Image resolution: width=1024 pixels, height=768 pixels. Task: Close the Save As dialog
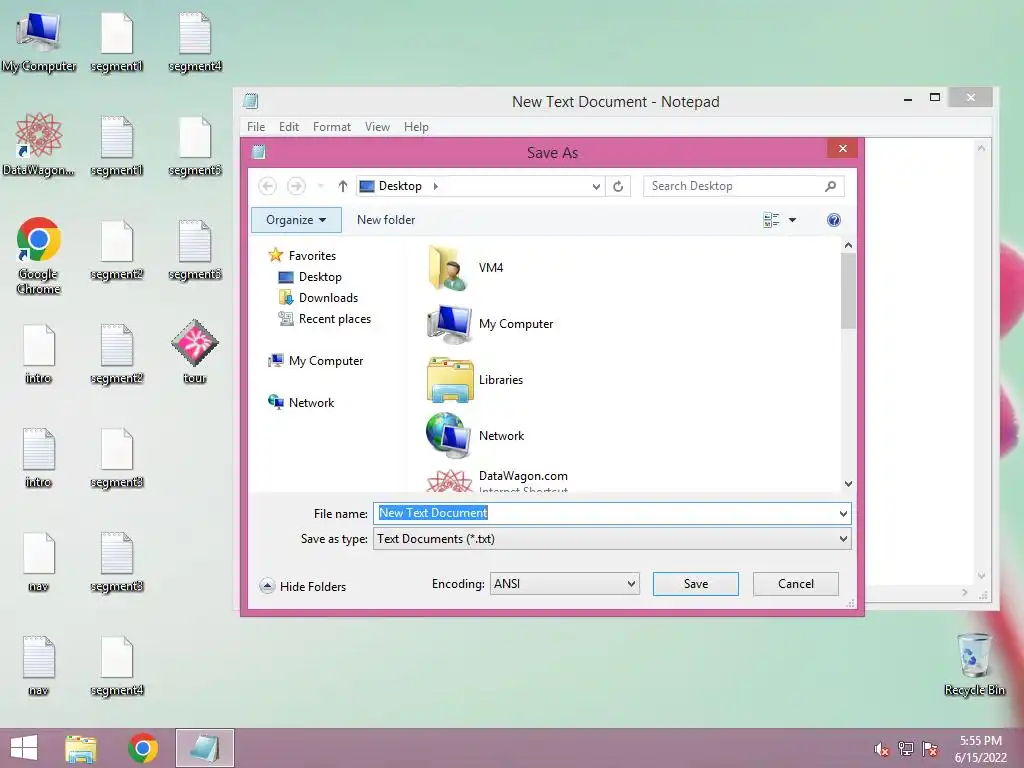(842, 149)
